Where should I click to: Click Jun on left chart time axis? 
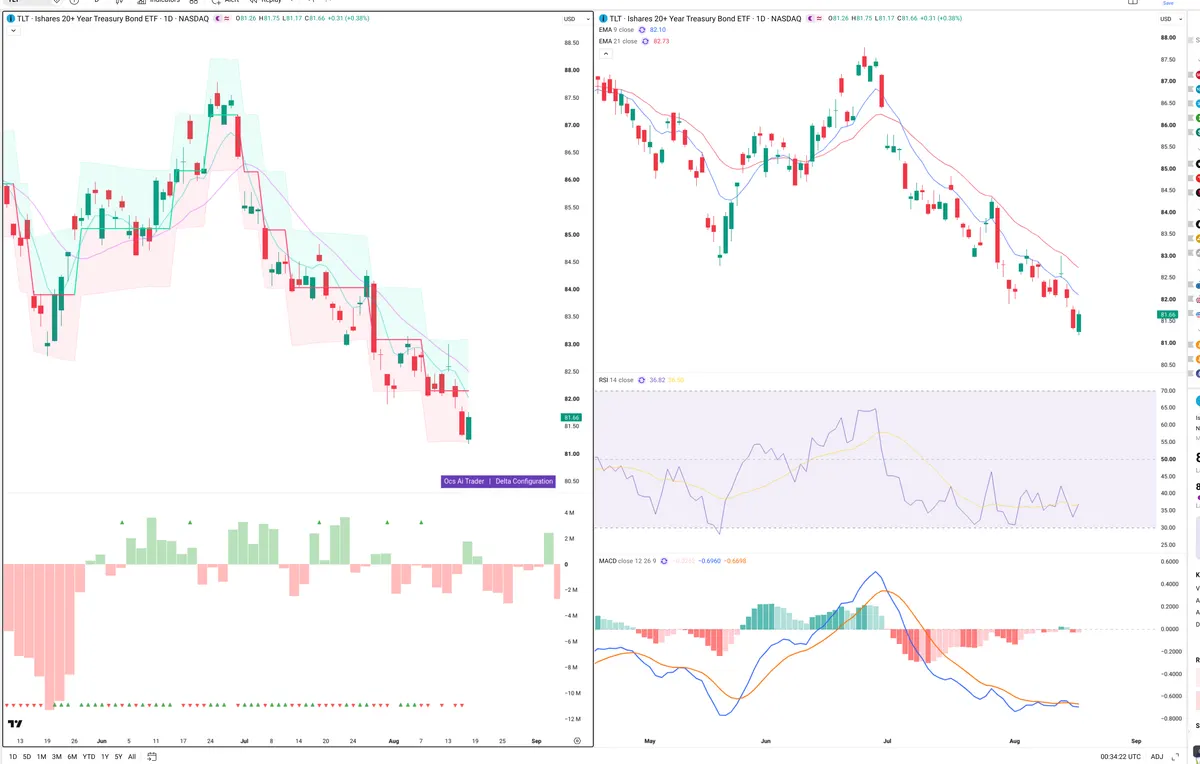pos(101,741)
